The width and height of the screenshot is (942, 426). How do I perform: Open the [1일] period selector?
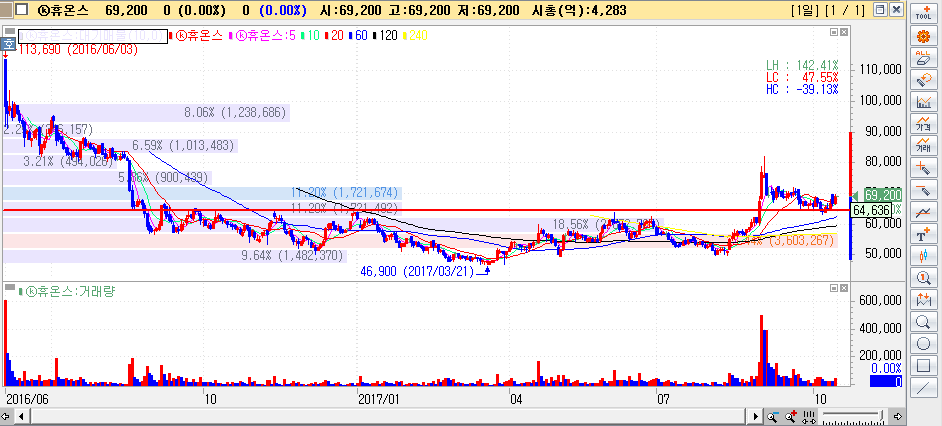tap(803, 10)
